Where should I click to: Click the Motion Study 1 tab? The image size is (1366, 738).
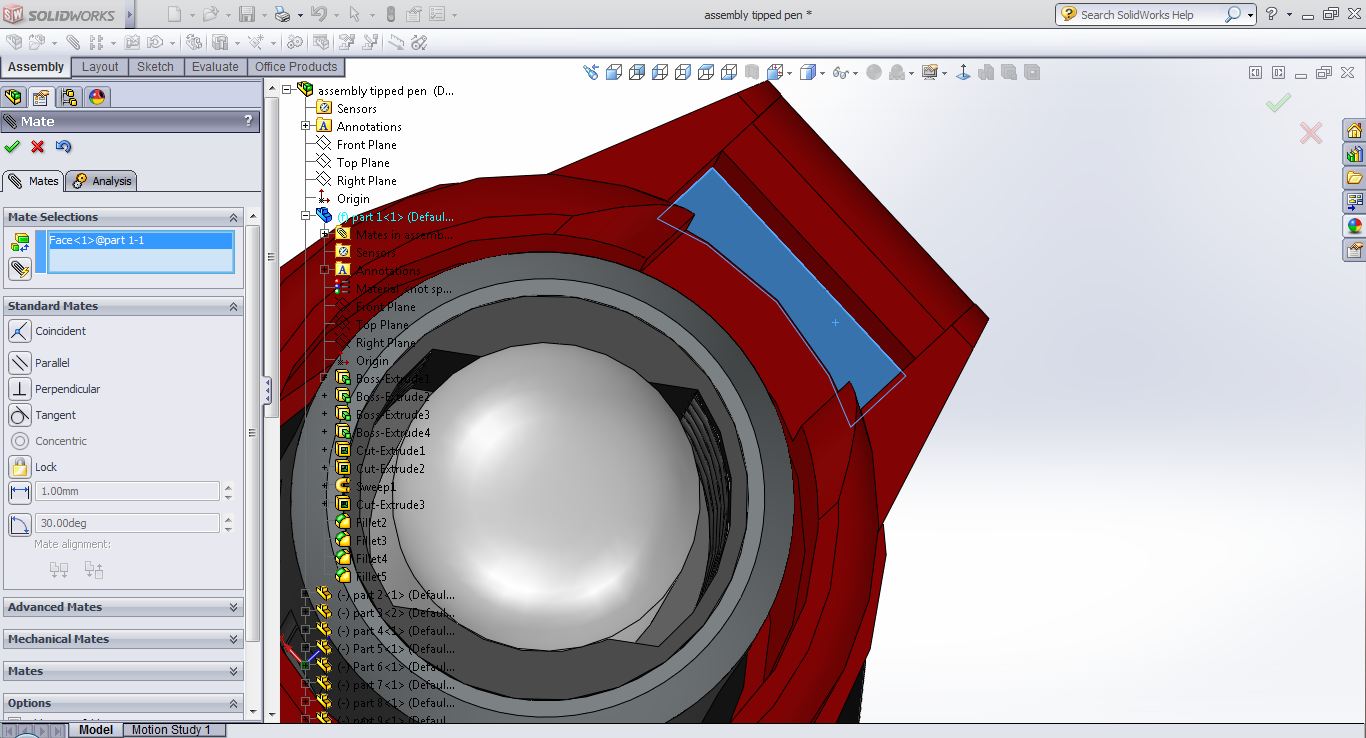171,730
